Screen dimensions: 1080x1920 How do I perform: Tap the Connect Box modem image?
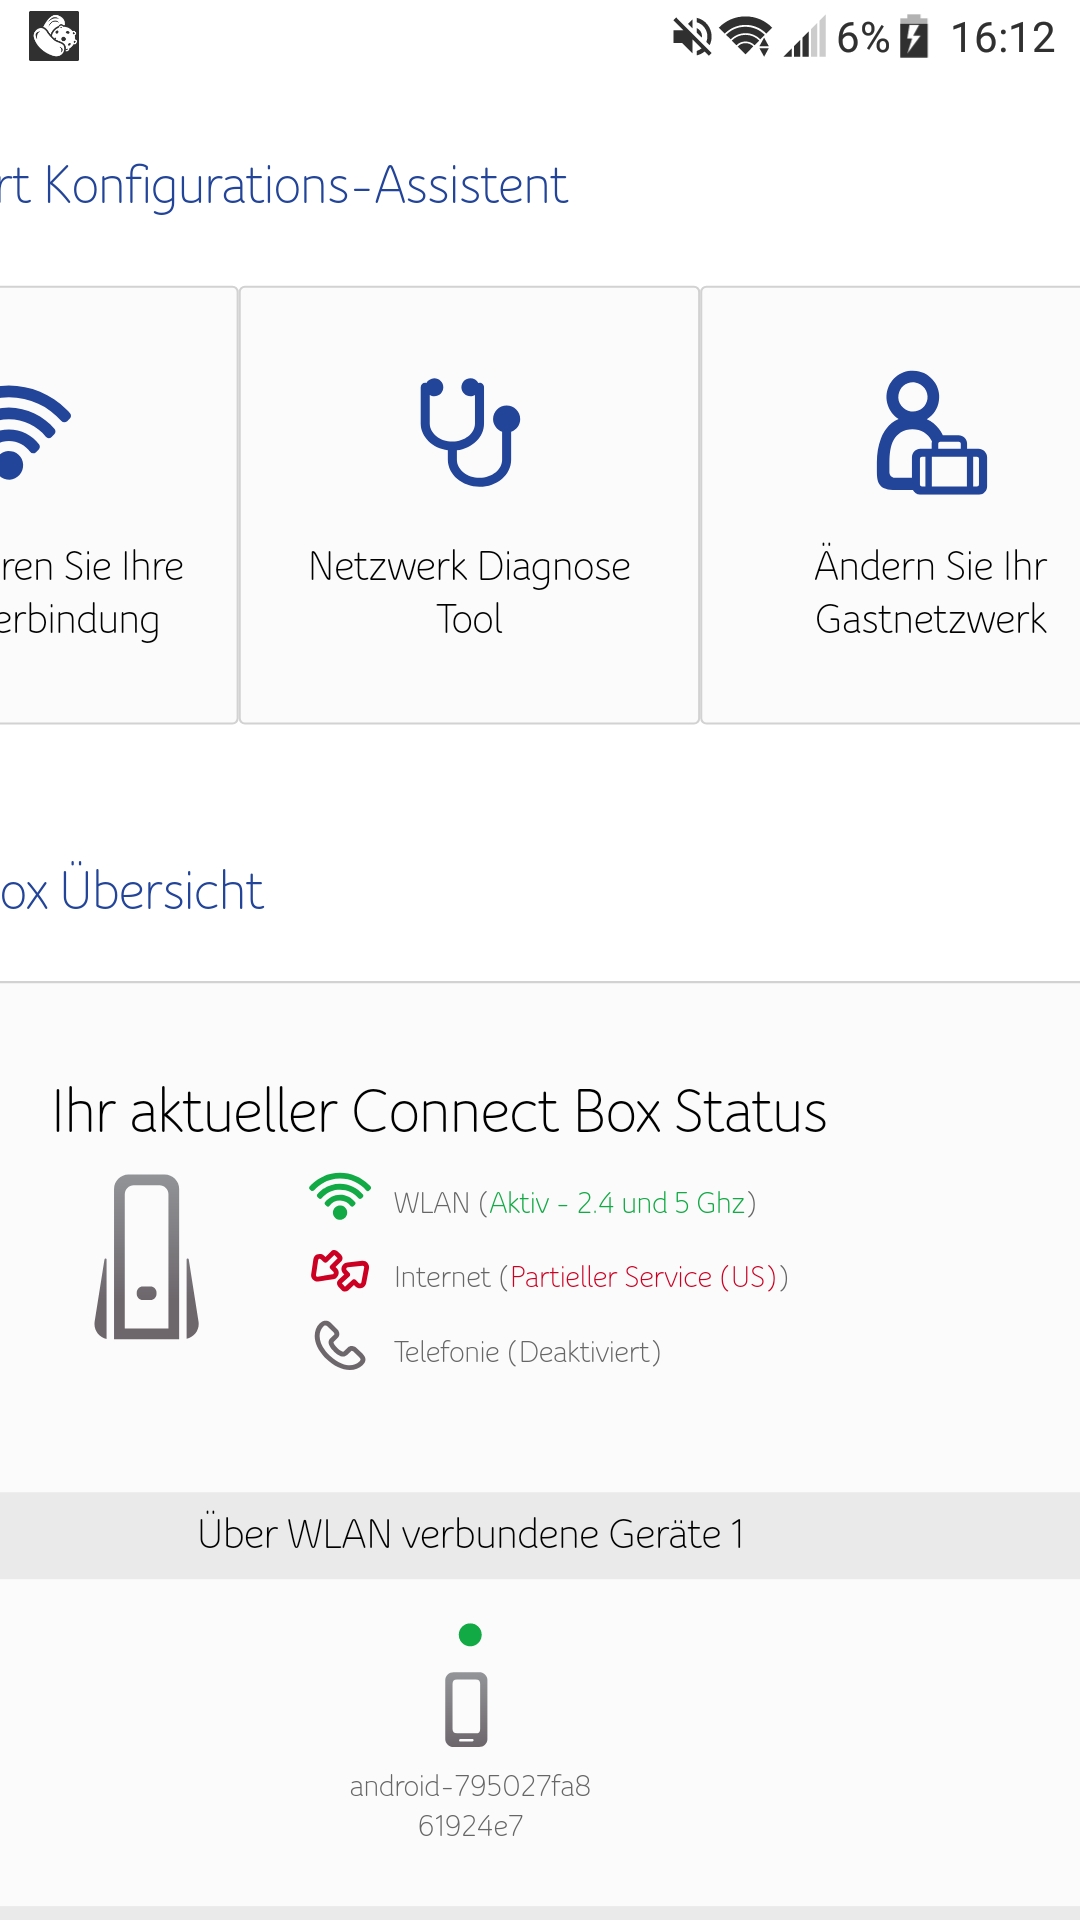pos(147,1257)
